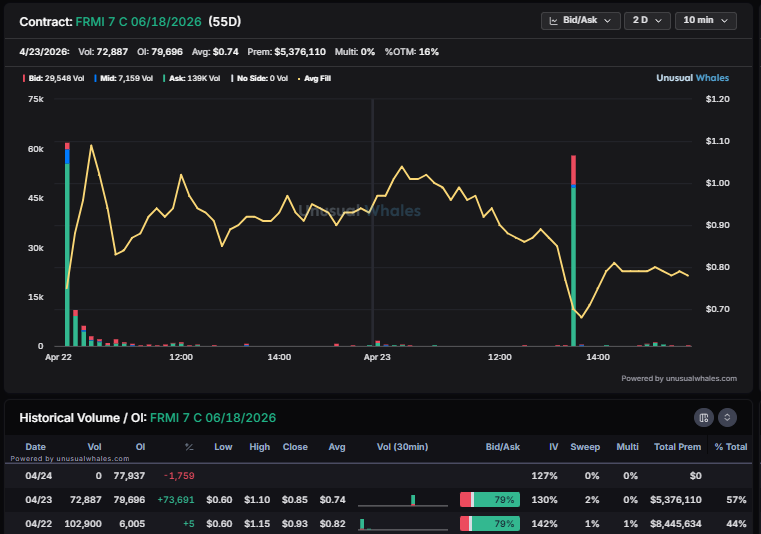Click the %OTM: 16% stat
Image resolution: width=761 pixels, height=534 pixels.
pos(412,52)
